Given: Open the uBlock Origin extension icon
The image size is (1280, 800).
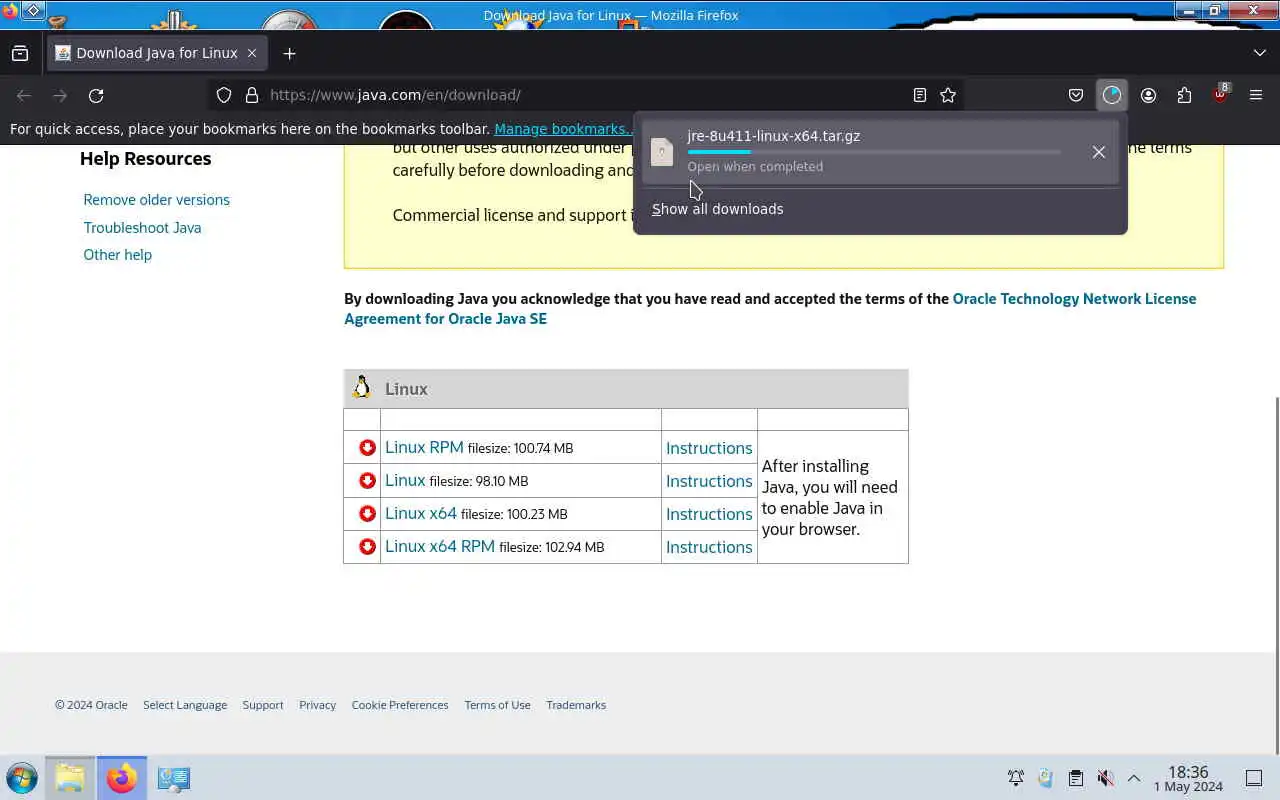Looking at the screenshot, I should 1220,95.
